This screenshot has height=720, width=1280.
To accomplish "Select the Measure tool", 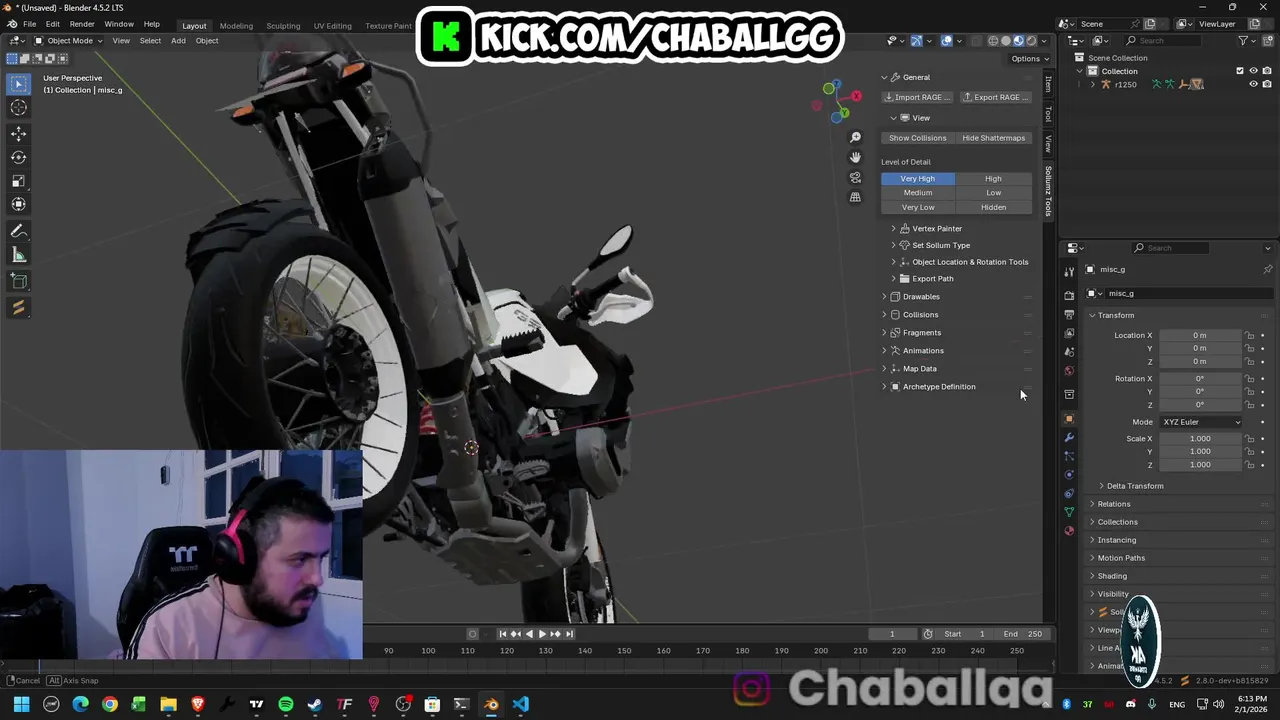I will [19, 255].
